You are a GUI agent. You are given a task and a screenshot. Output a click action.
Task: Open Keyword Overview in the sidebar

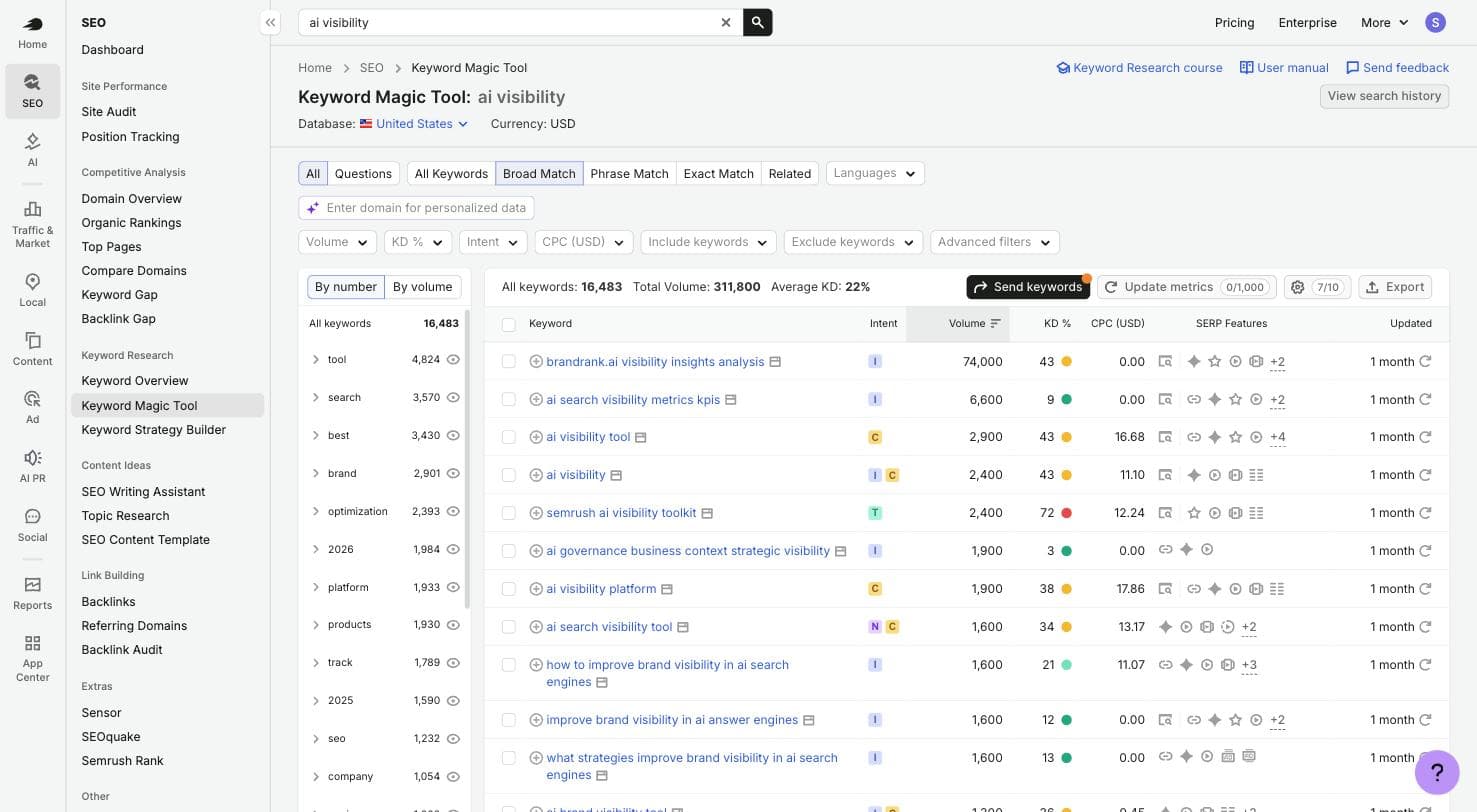point(135,381)
